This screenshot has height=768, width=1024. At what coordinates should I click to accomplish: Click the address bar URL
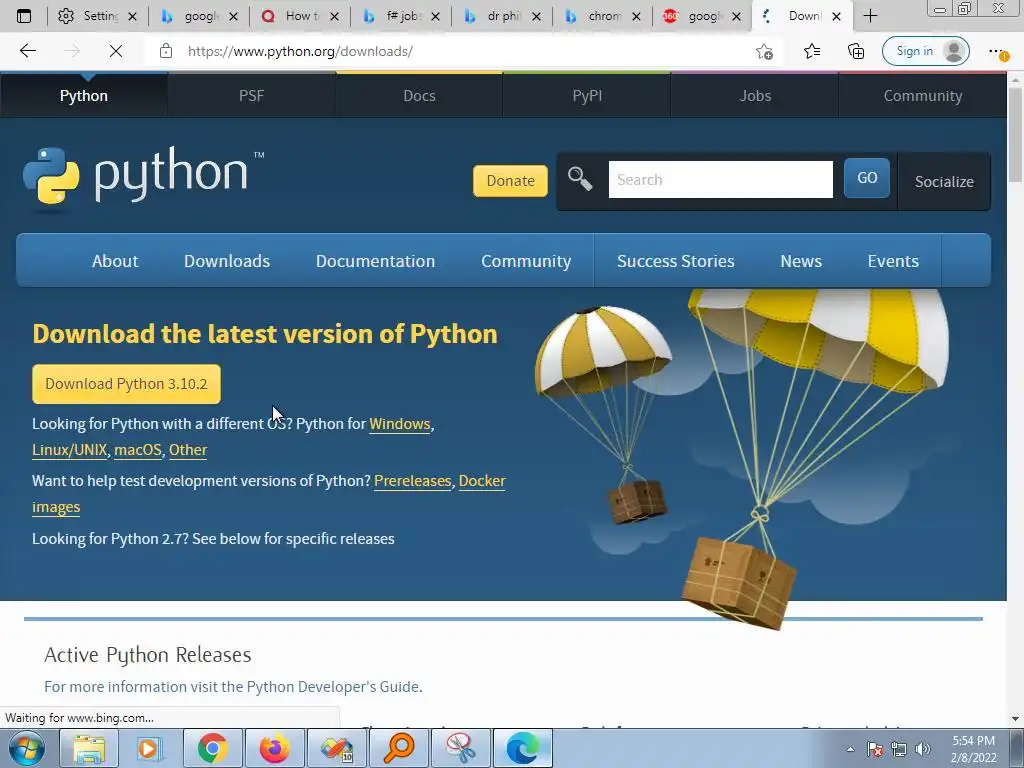pos(300,51)
